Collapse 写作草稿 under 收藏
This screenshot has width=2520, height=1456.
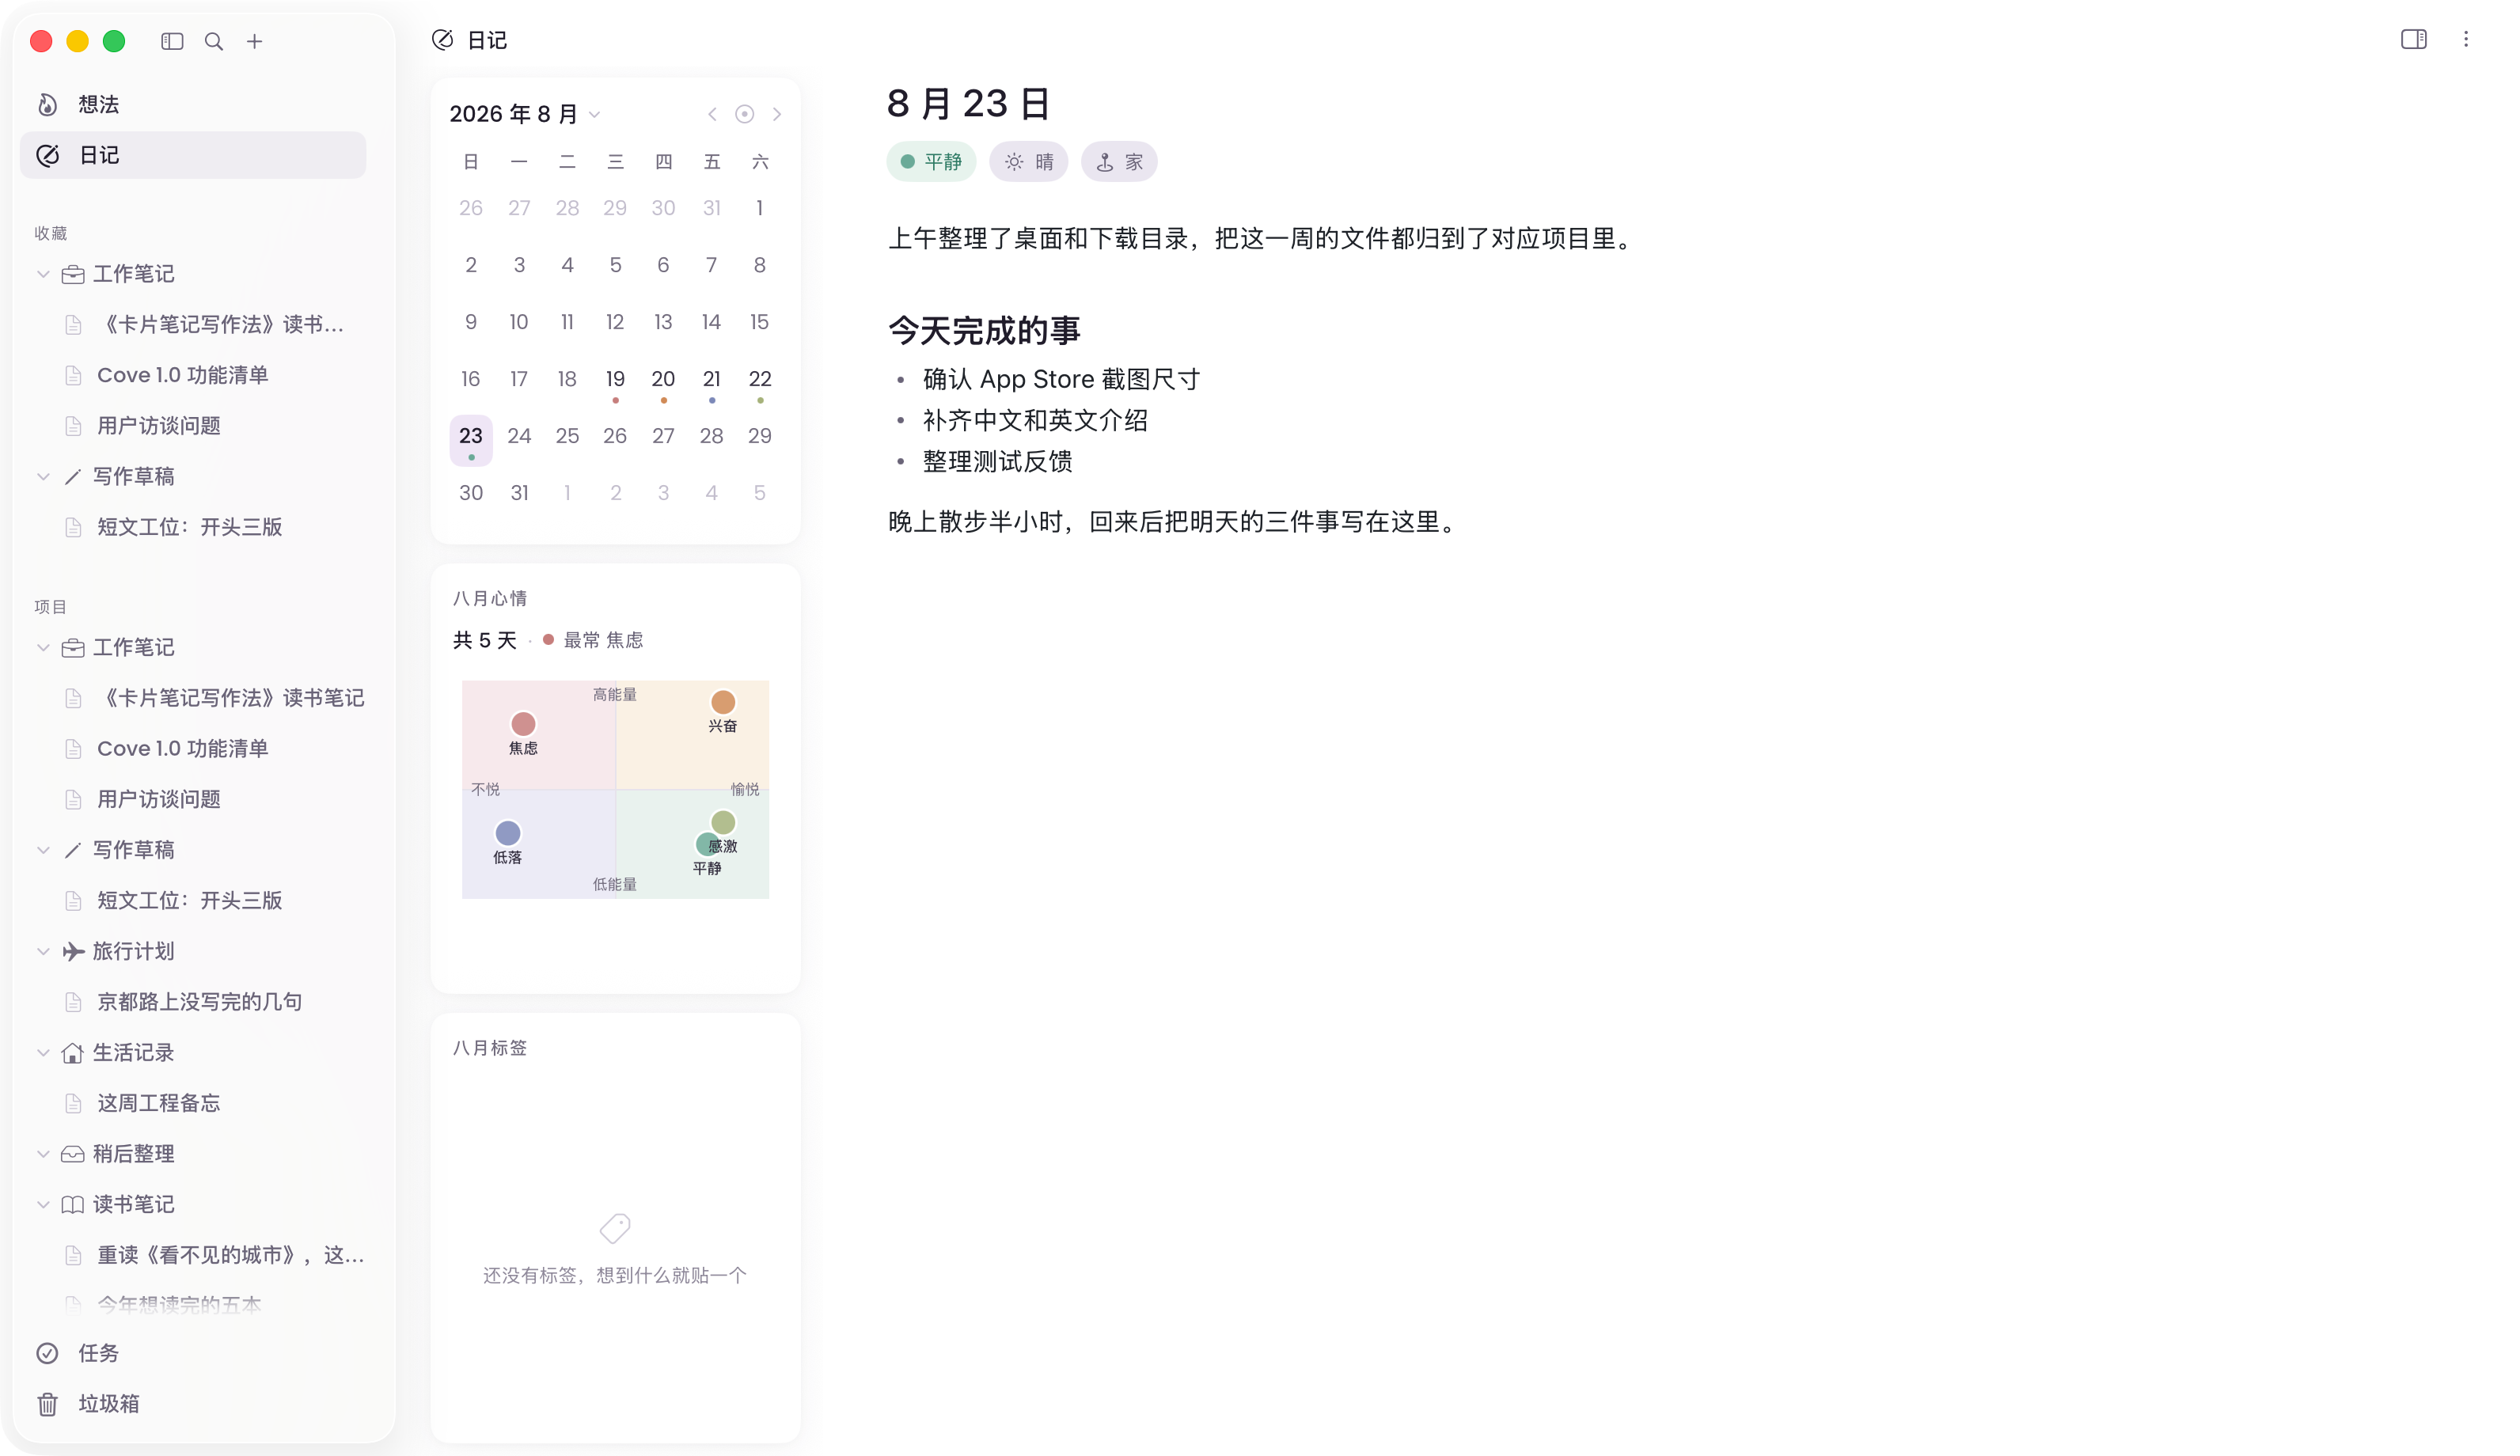43,476
